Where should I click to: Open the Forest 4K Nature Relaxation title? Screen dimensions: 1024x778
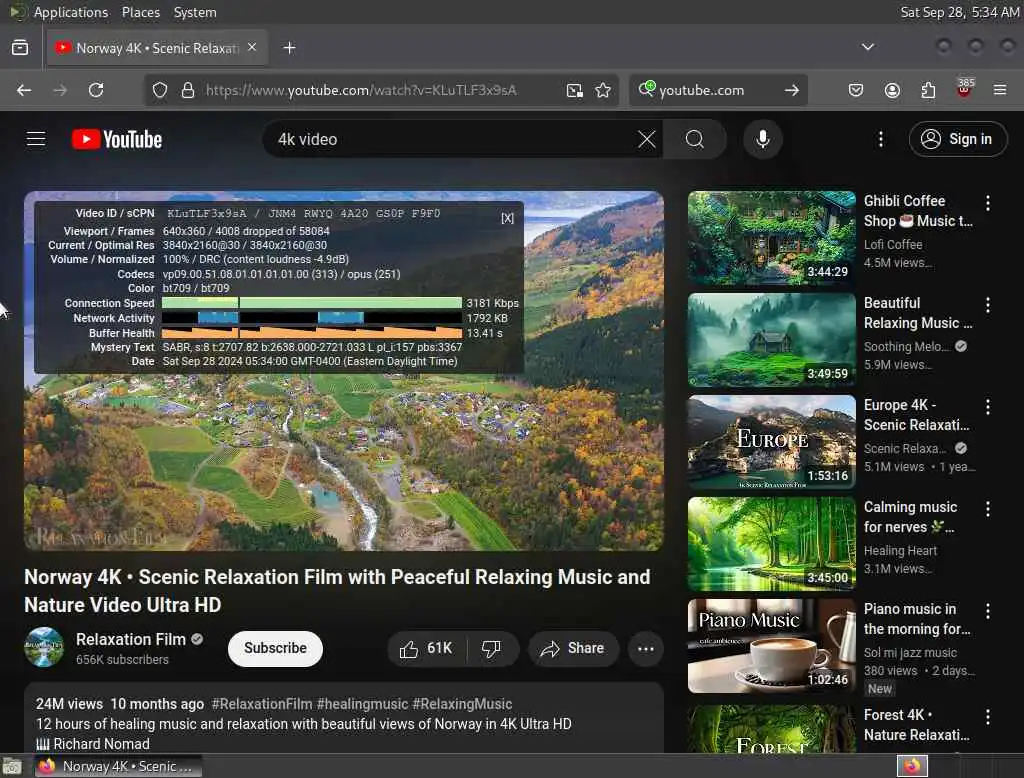pos(916,725)
